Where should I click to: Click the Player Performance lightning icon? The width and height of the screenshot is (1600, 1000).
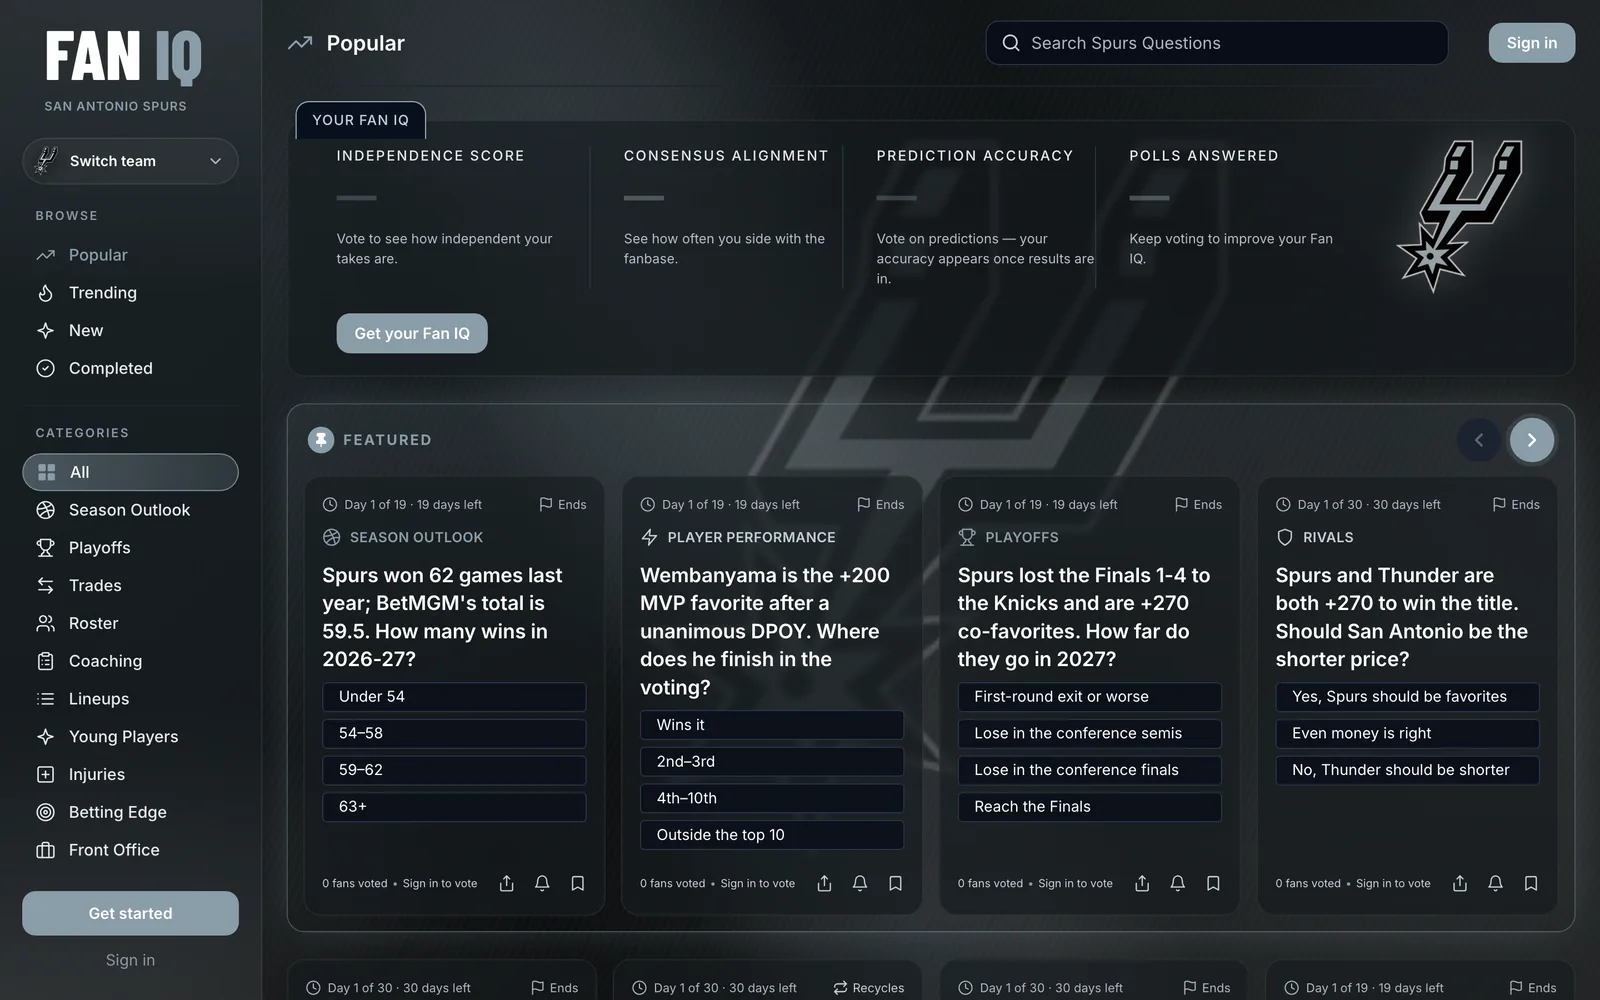[x=649, y=537]
